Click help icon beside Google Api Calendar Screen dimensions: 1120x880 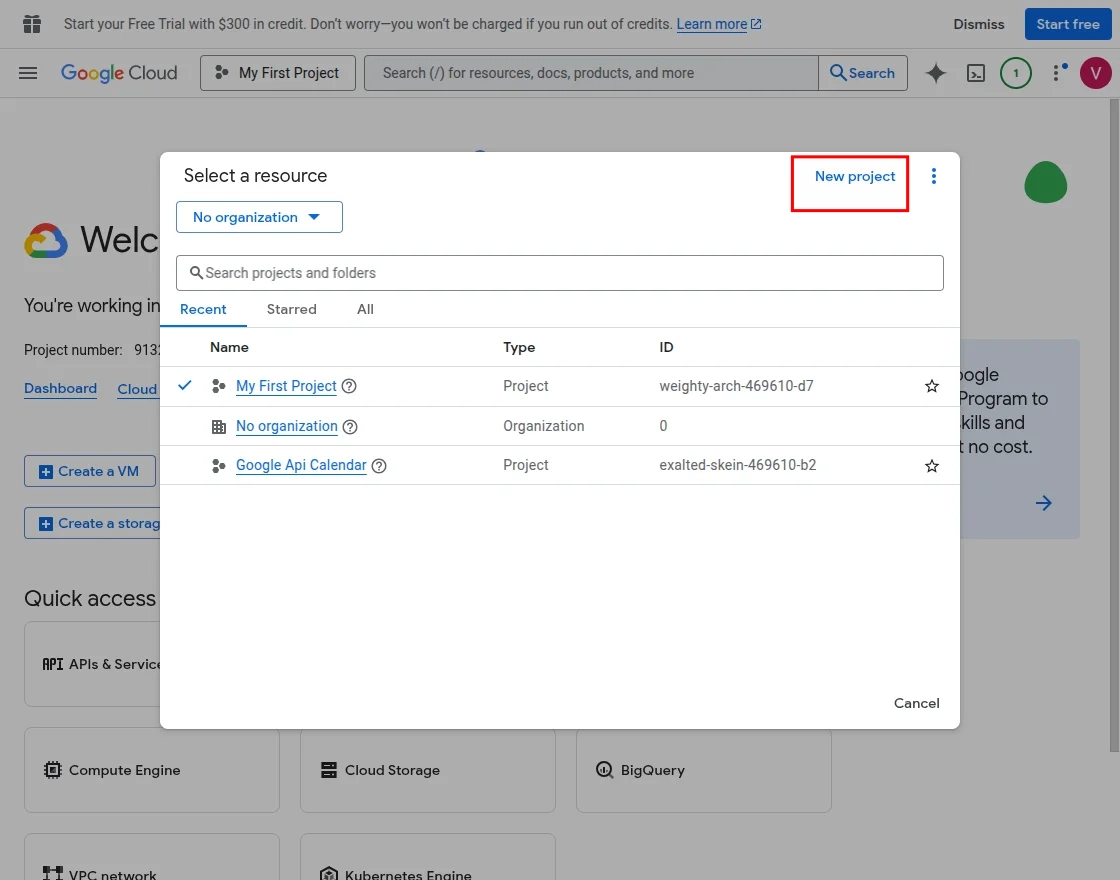coord(379,466)
